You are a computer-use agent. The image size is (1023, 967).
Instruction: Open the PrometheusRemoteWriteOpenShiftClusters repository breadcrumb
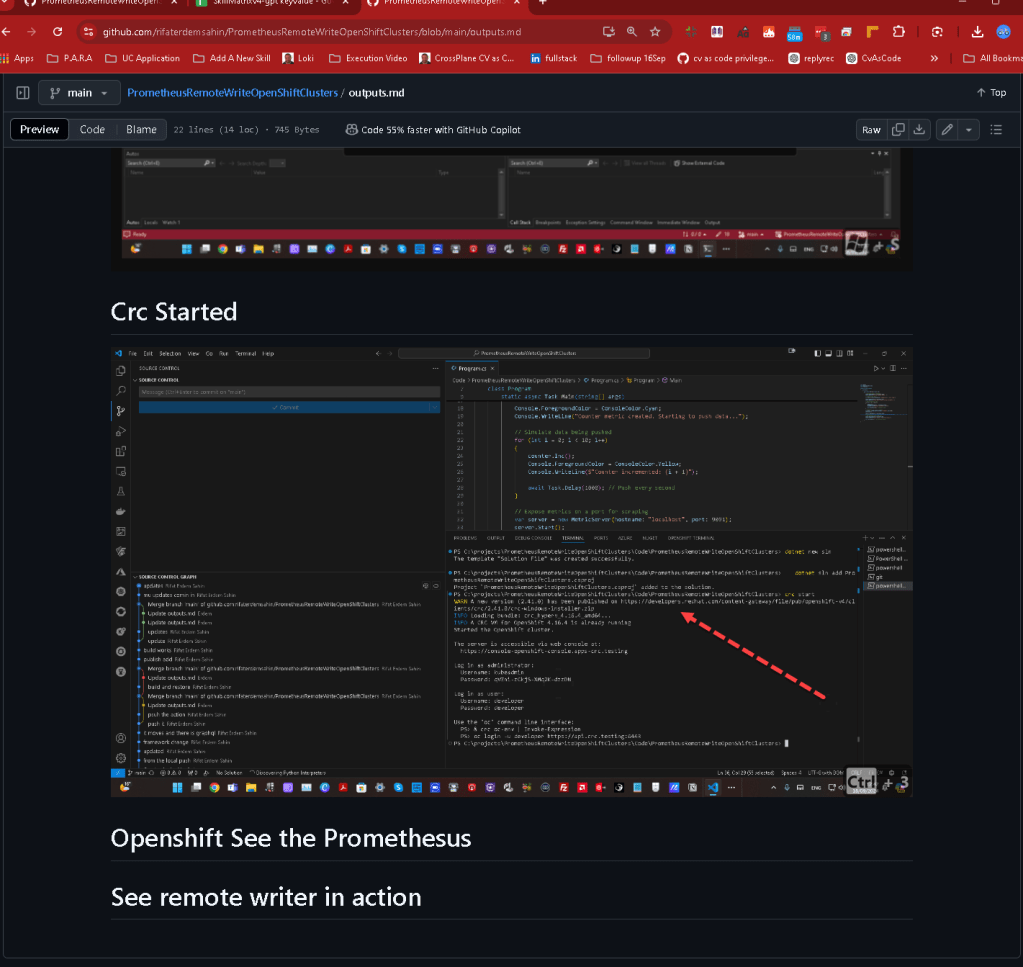232,93
